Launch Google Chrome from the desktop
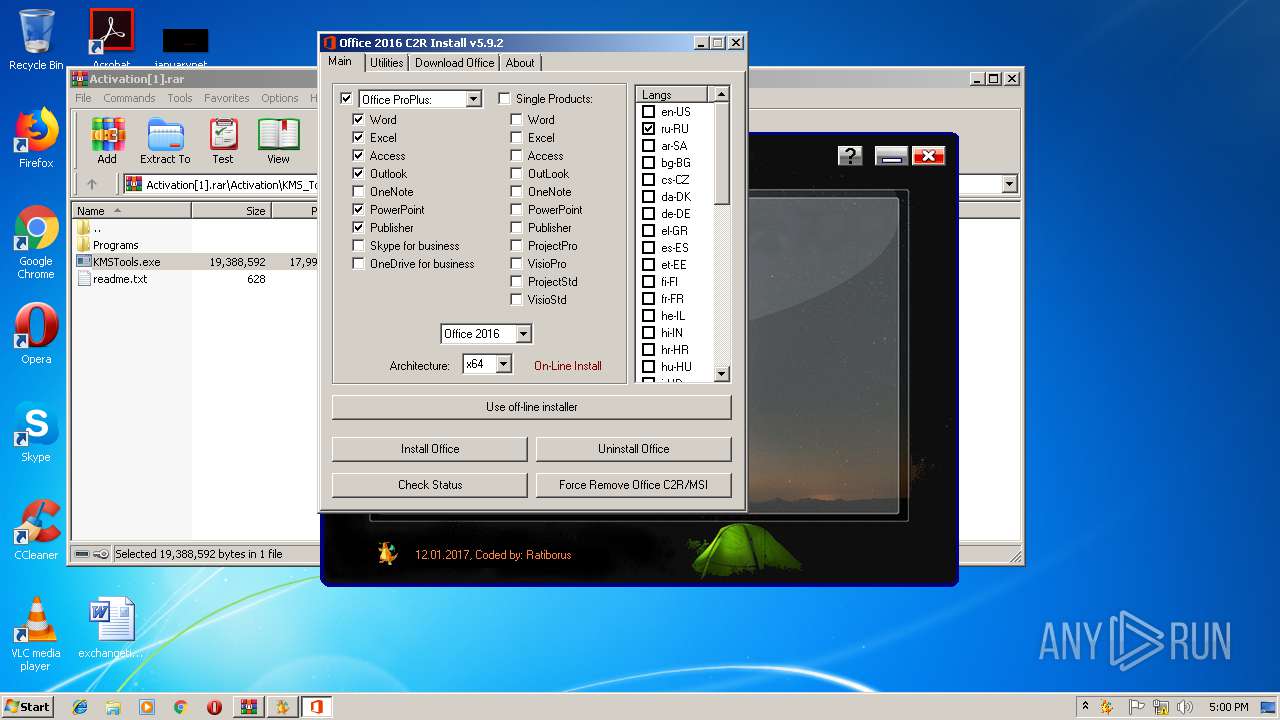The height and width of the screenshot is (720, 1280). coord(36,243)
